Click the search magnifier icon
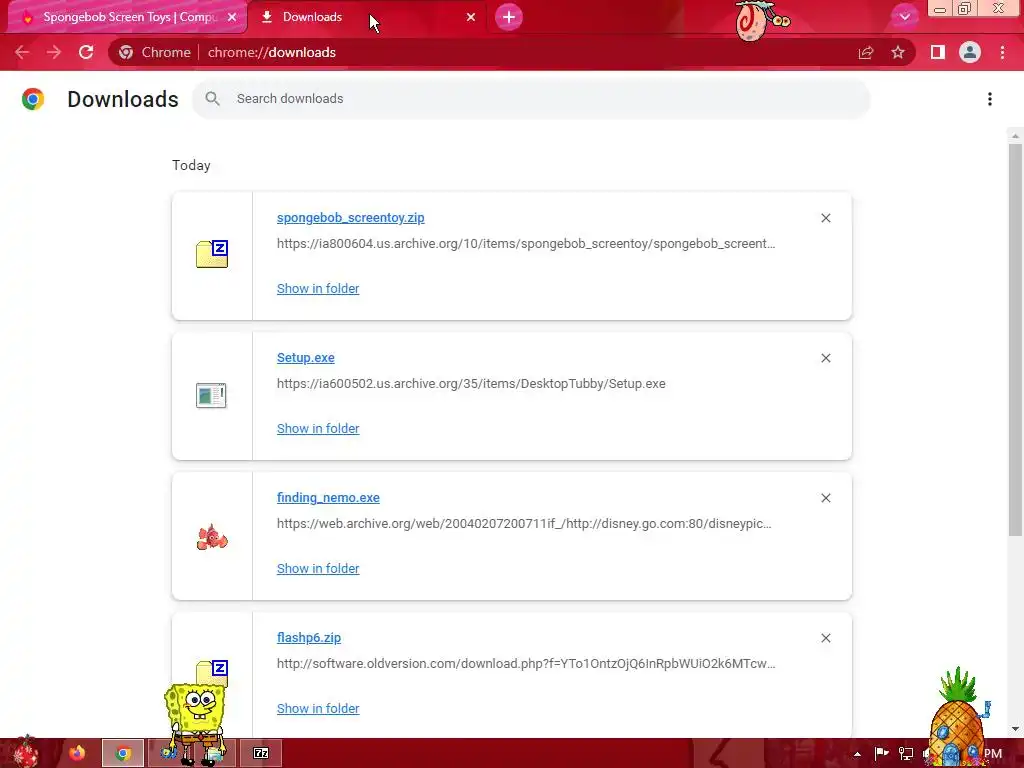This screenshot has width=1024, height=768. click(212, 99)
